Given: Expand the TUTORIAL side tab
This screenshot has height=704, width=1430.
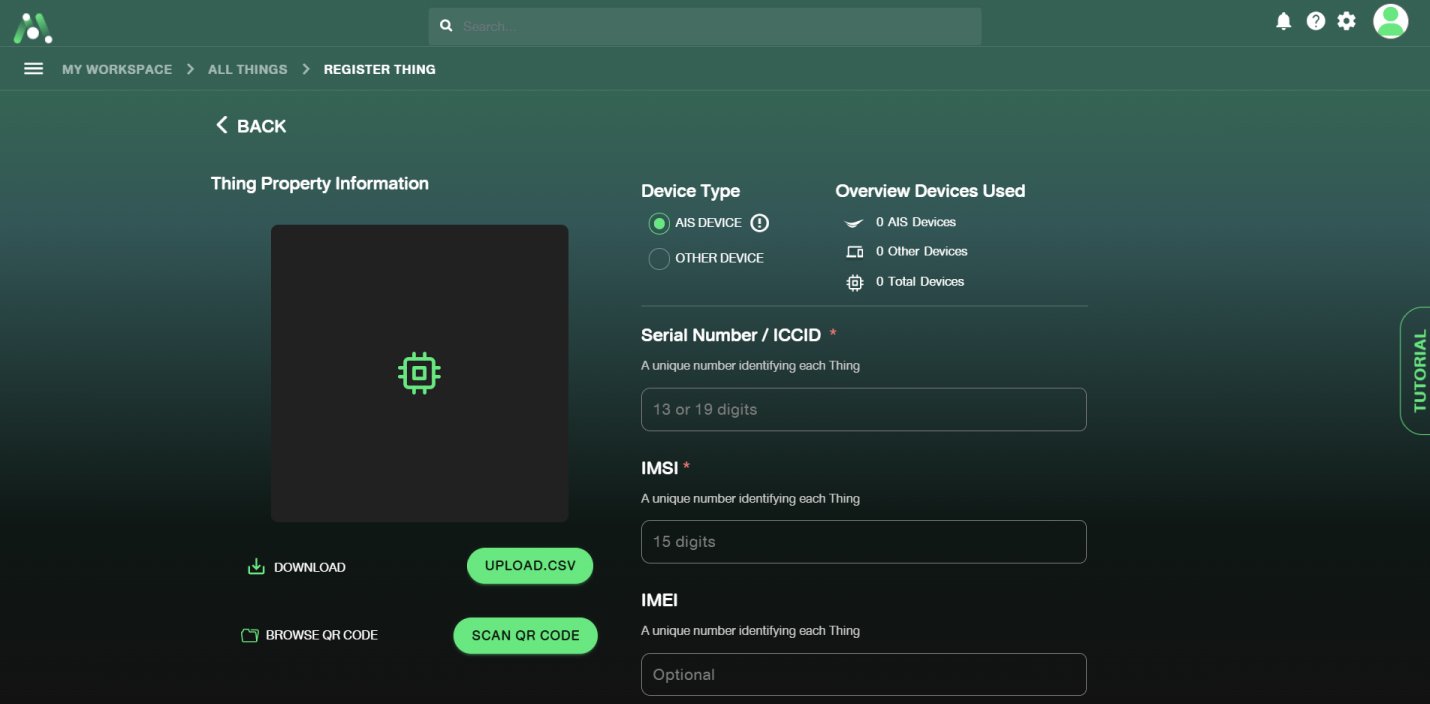Looking at the screenshot, I should [1416, 370].
